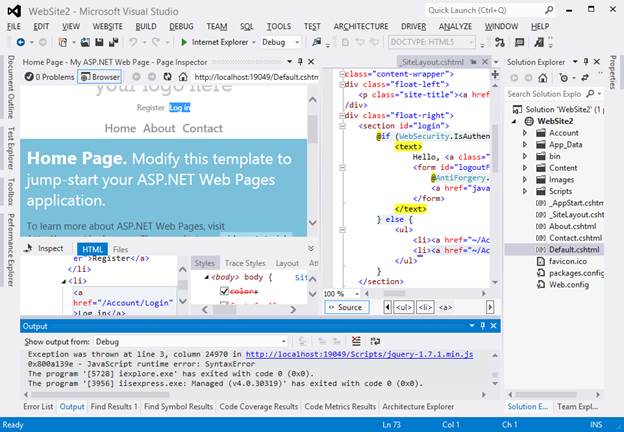Click the Output window vertical scrollbar

[x=495, y=369]
